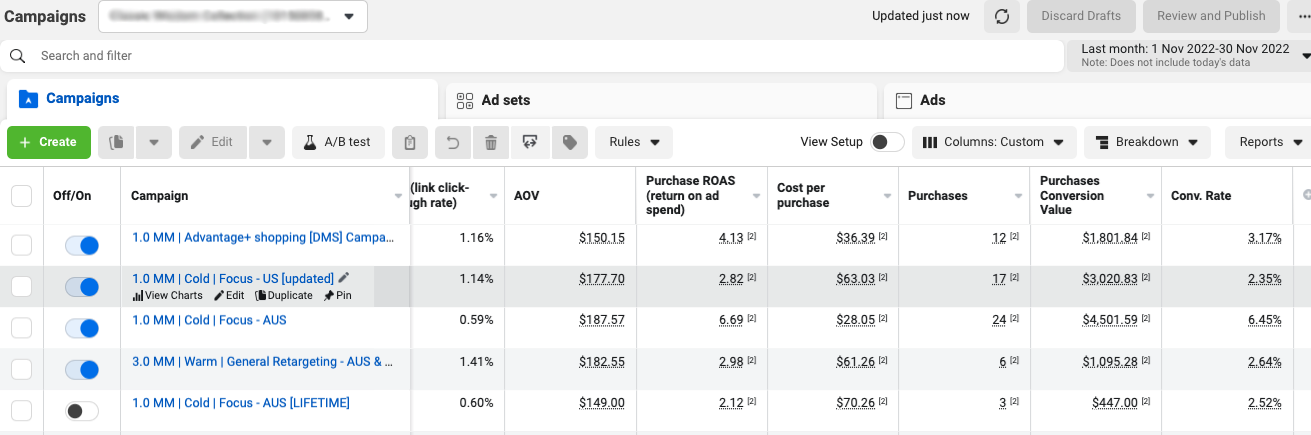Turn off the Advantage+ shopping campaign switch
Screen dimensions: 1311x435
tap(81, 245)
